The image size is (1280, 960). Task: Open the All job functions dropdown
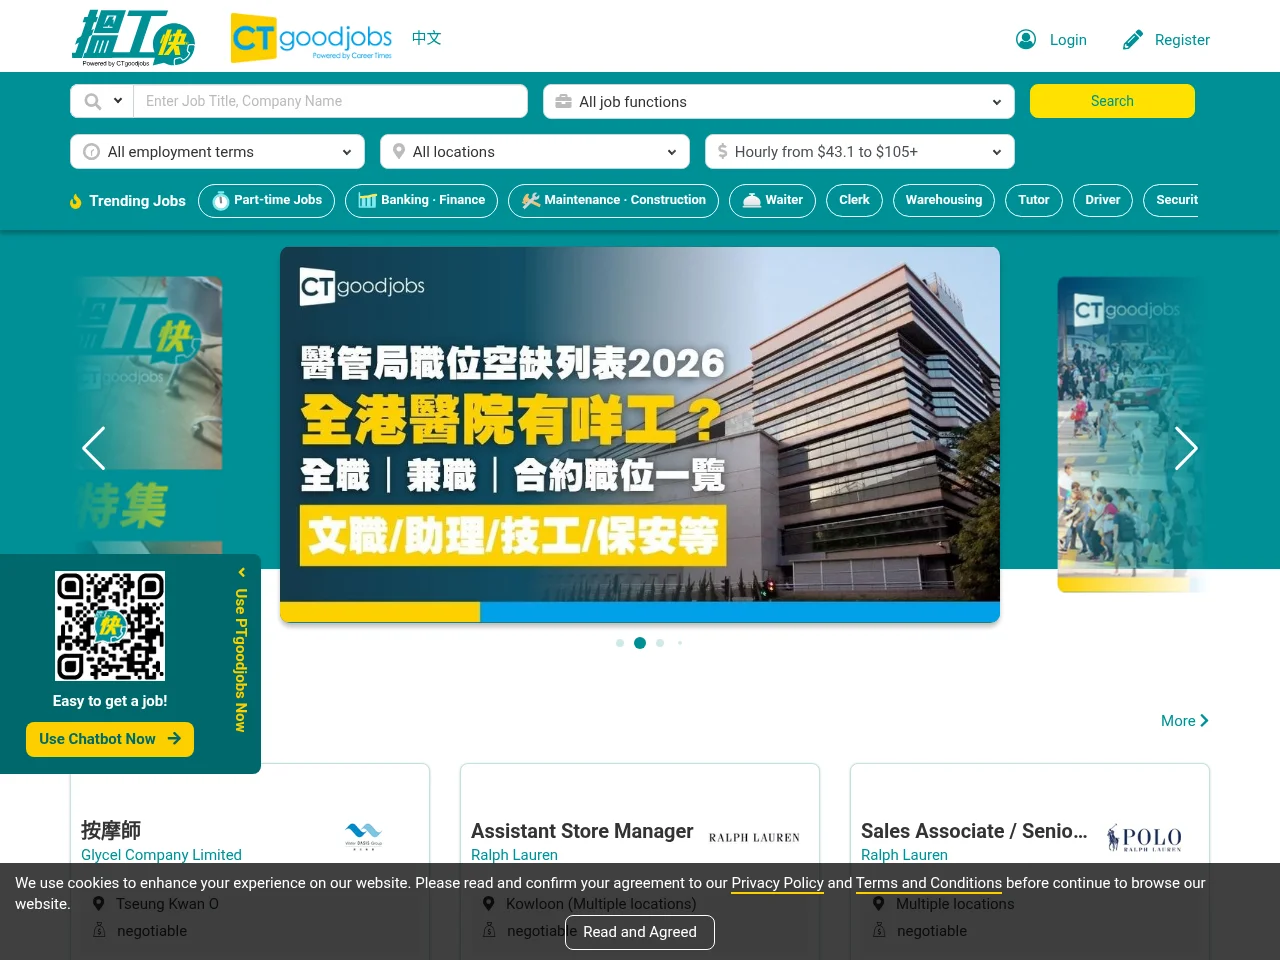(x=779, y=101)
